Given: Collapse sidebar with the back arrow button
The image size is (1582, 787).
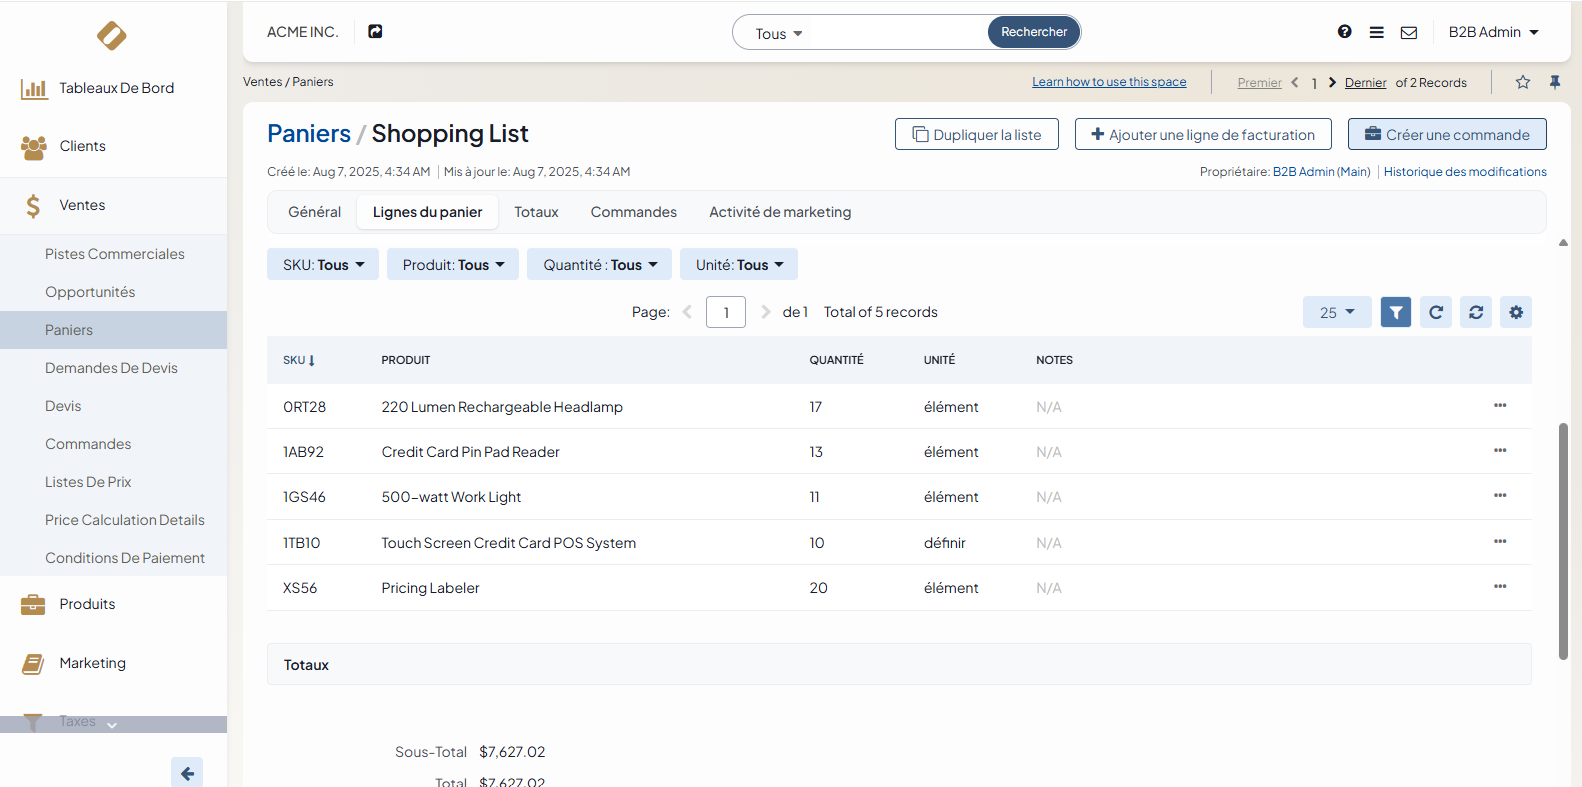Looking at the screenshot, I should coord(187,773).
